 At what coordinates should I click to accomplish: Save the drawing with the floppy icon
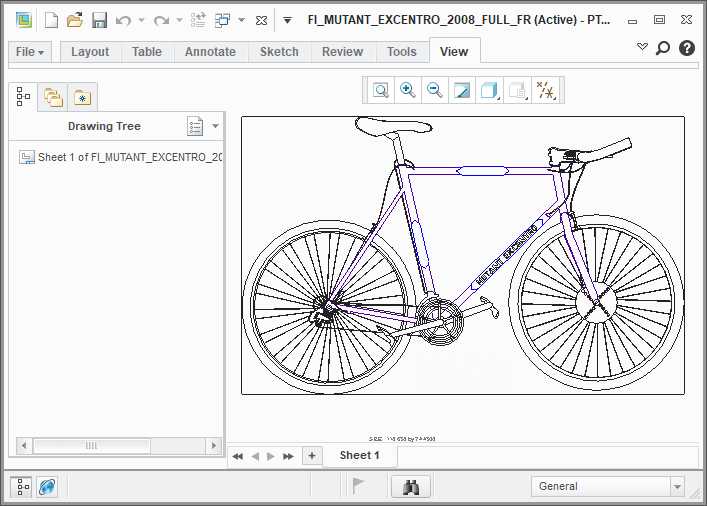pyautogui.click(x=99, y=20)
